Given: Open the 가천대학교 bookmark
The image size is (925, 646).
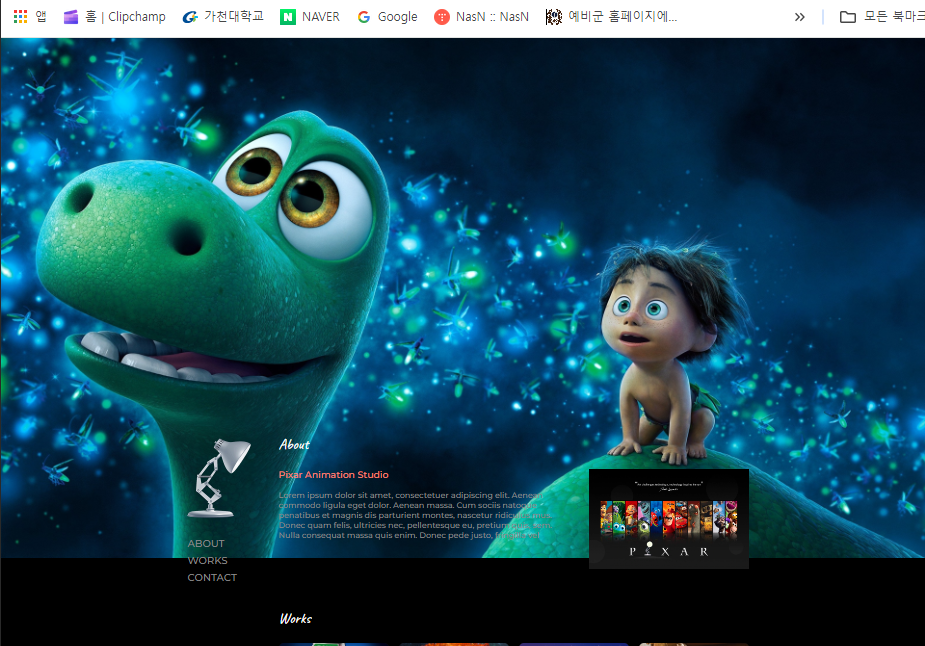Looking at the screenshot, I should (x=223, y=17).
